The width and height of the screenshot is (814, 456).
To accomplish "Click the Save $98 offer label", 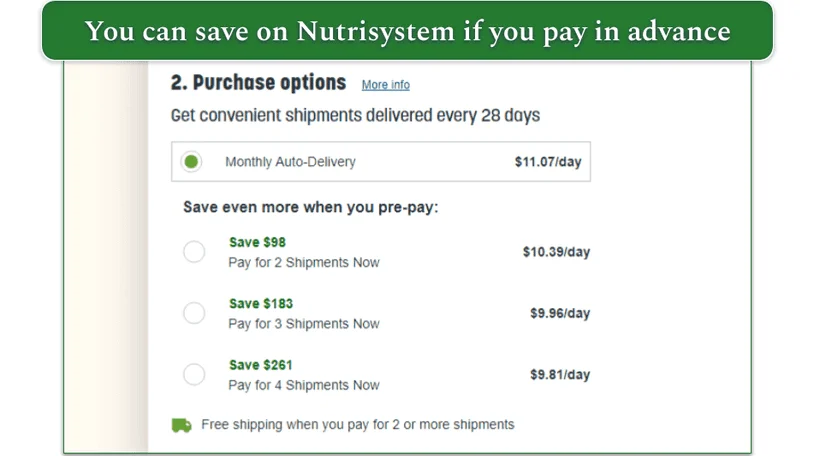I will point(257,242).
